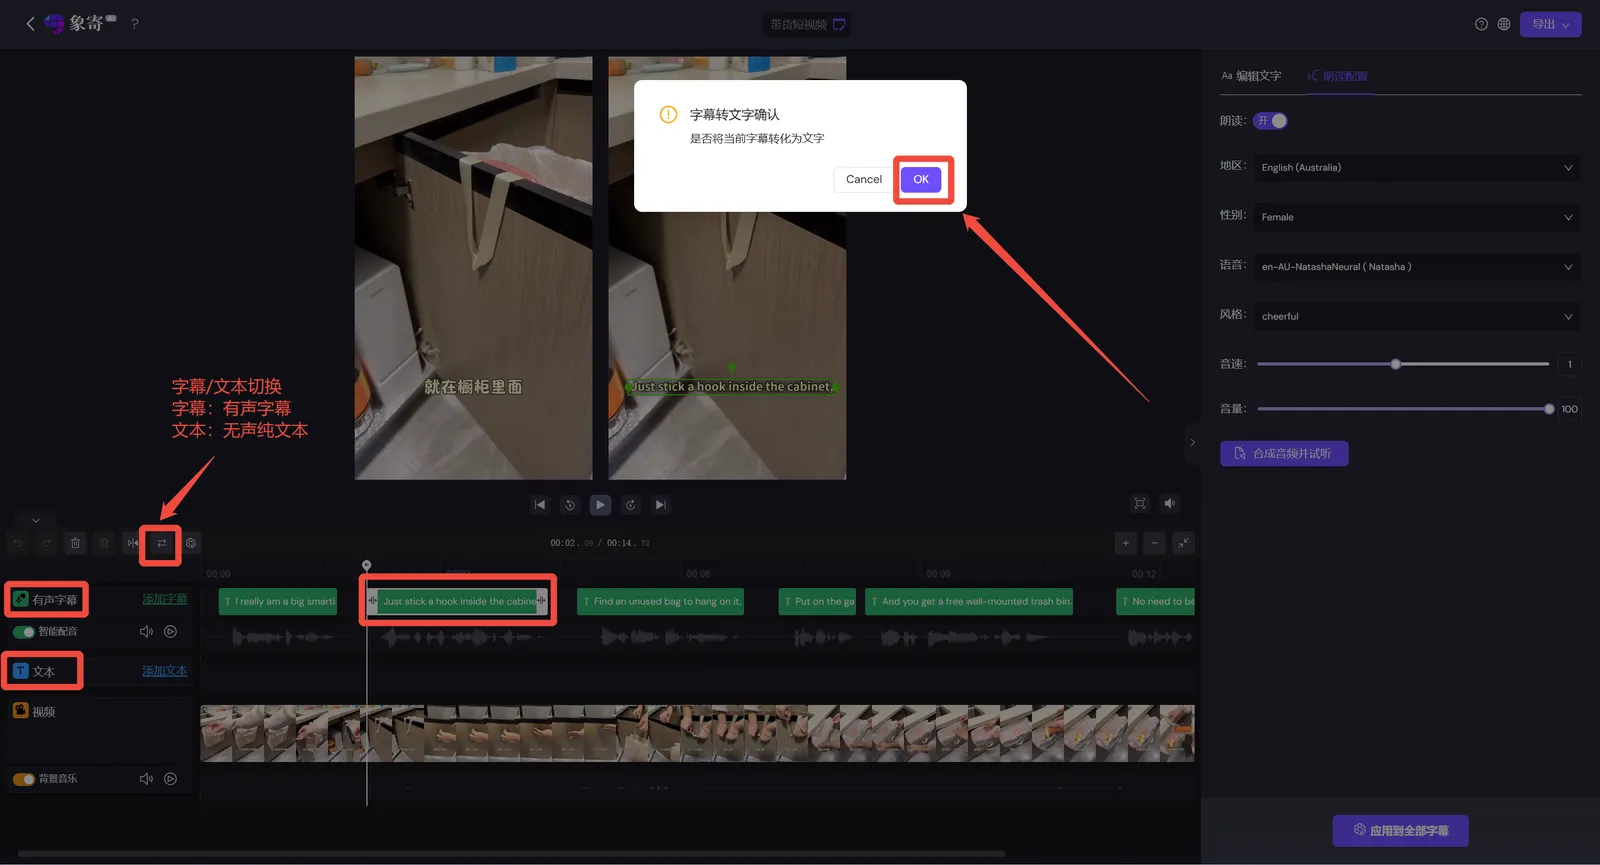Click the 音量 volume slider handle
The width and height of the screenshot is (1600, 865).
tap(1549, 409)
